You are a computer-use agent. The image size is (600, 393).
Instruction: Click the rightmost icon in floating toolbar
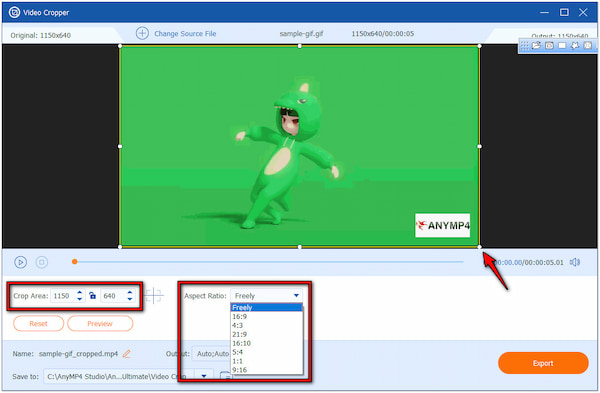(588, 46)
